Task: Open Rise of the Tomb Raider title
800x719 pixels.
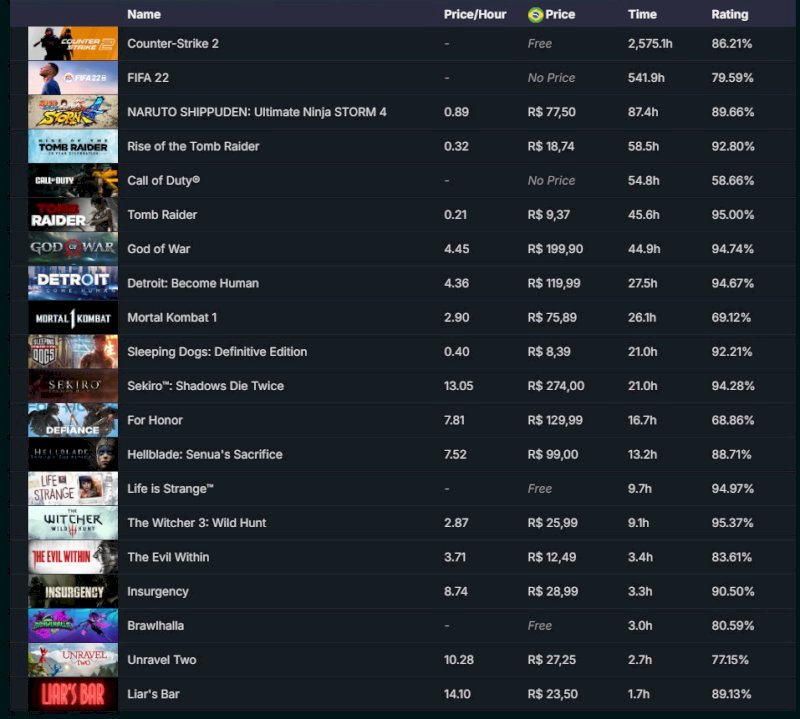Action: pos(193,146)
